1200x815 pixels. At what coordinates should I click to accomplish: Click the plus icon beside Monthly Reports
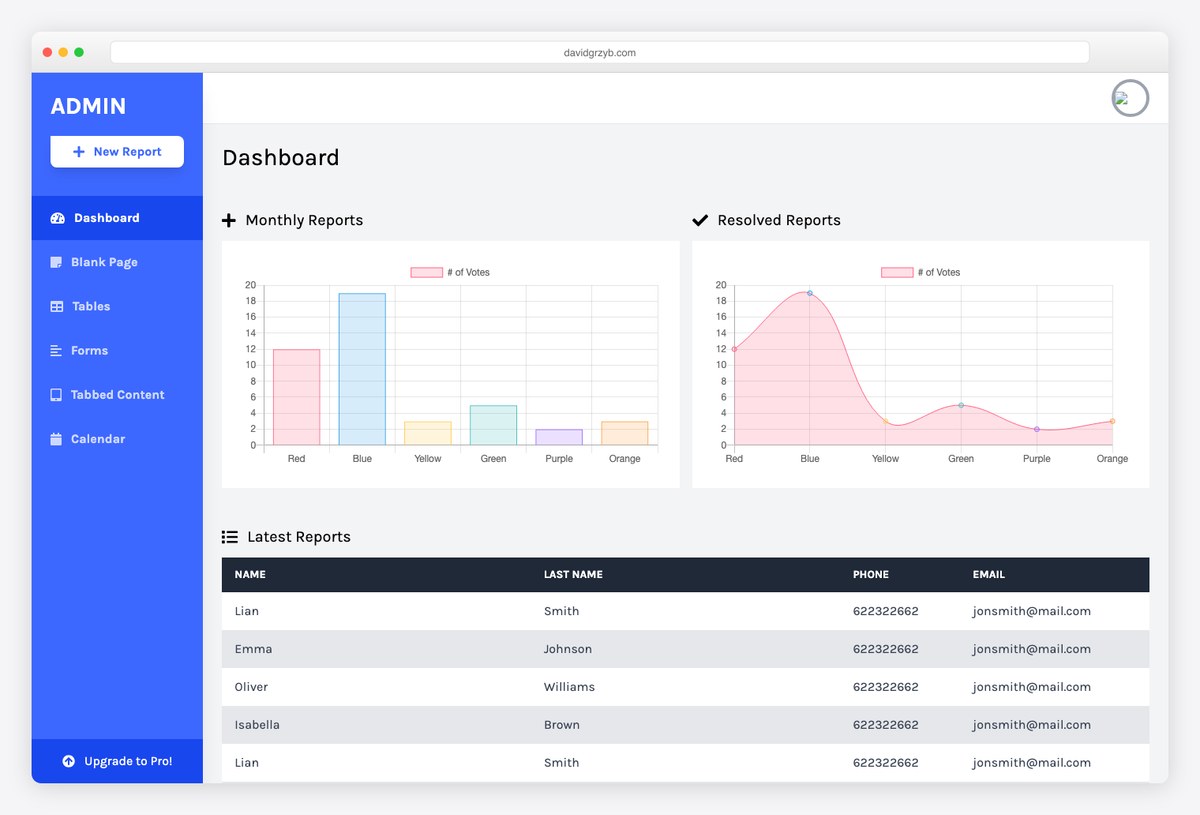tap(228, 220)
